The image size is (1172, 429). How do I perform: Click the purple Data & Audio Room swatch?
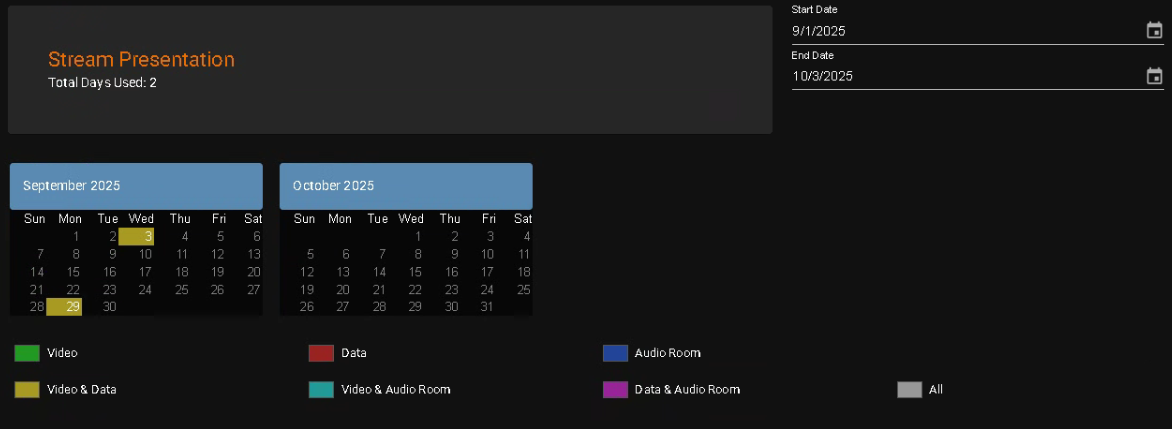(615, 390)
